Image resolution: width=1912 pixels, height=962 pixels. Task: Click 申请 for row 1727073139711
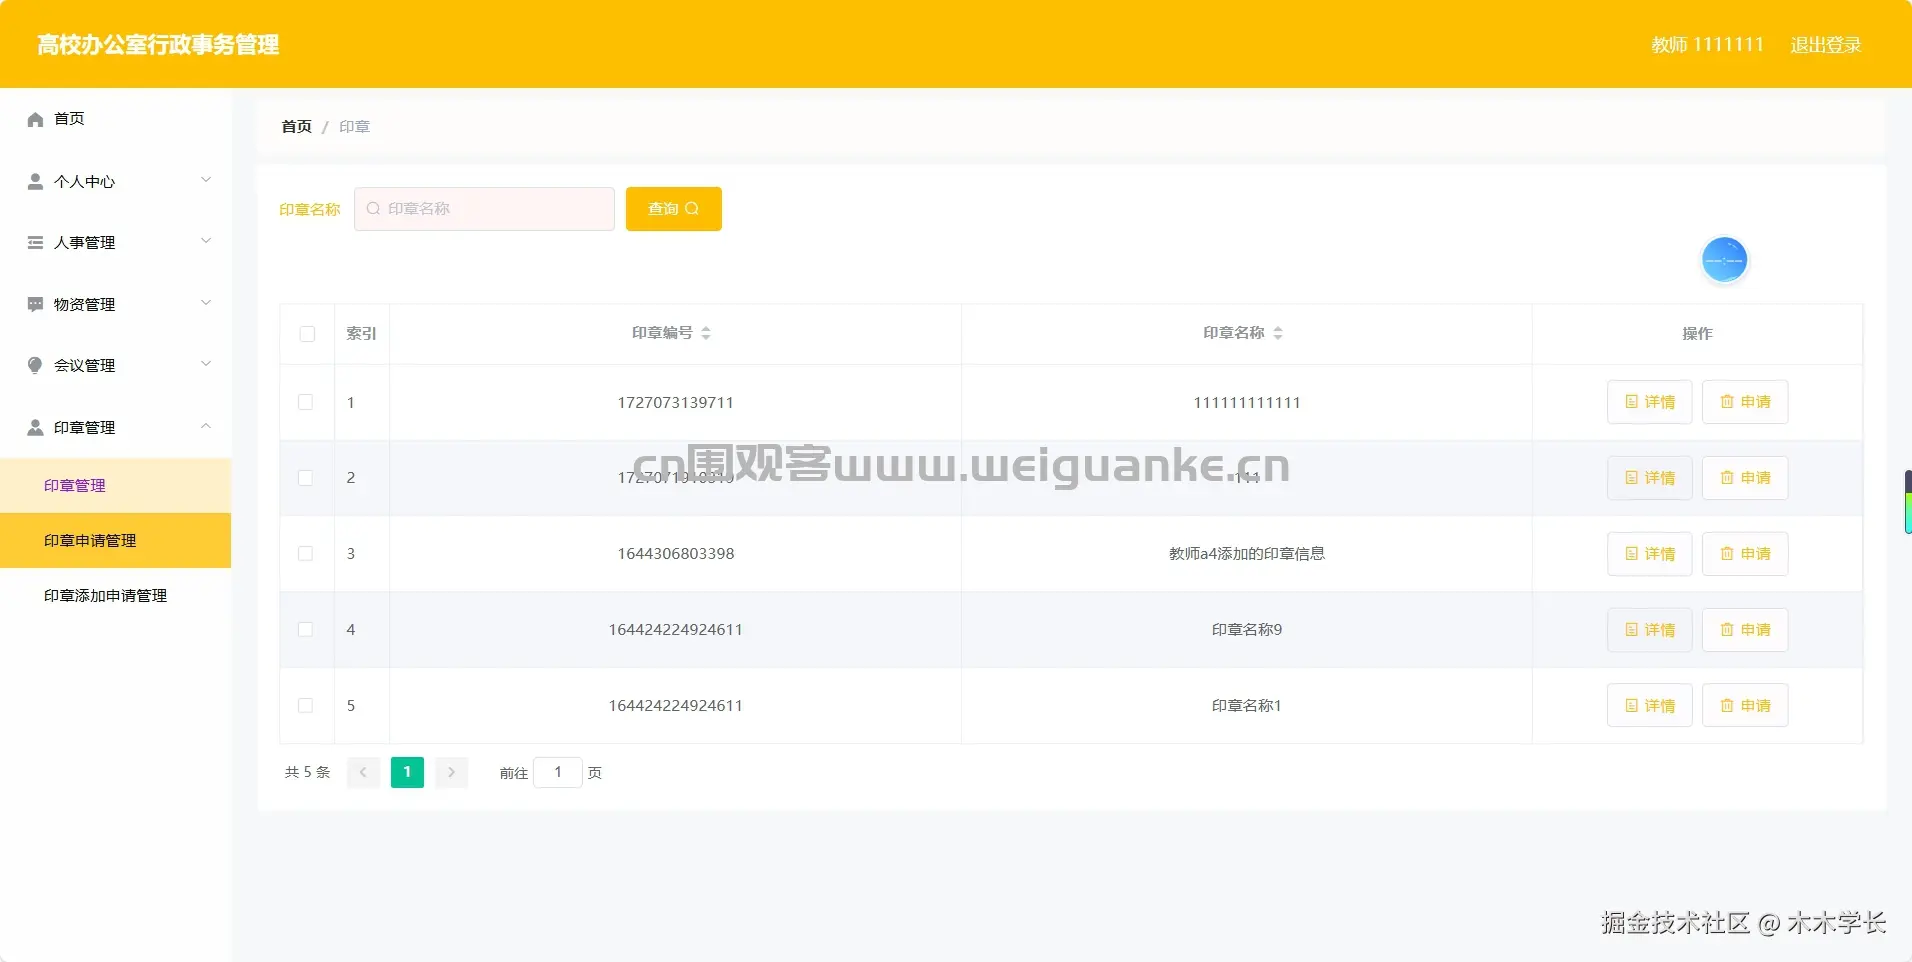click(x=1745, y=402)
